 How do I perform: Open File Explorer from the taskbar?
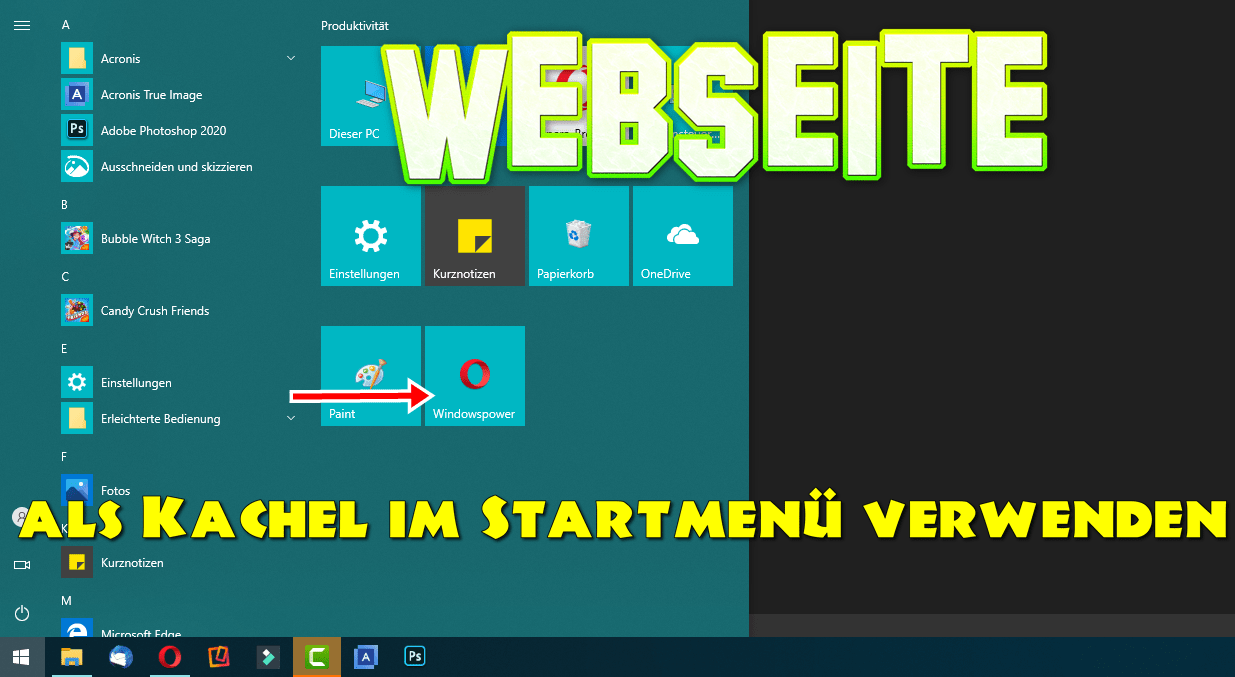click(x=71, y=657)
